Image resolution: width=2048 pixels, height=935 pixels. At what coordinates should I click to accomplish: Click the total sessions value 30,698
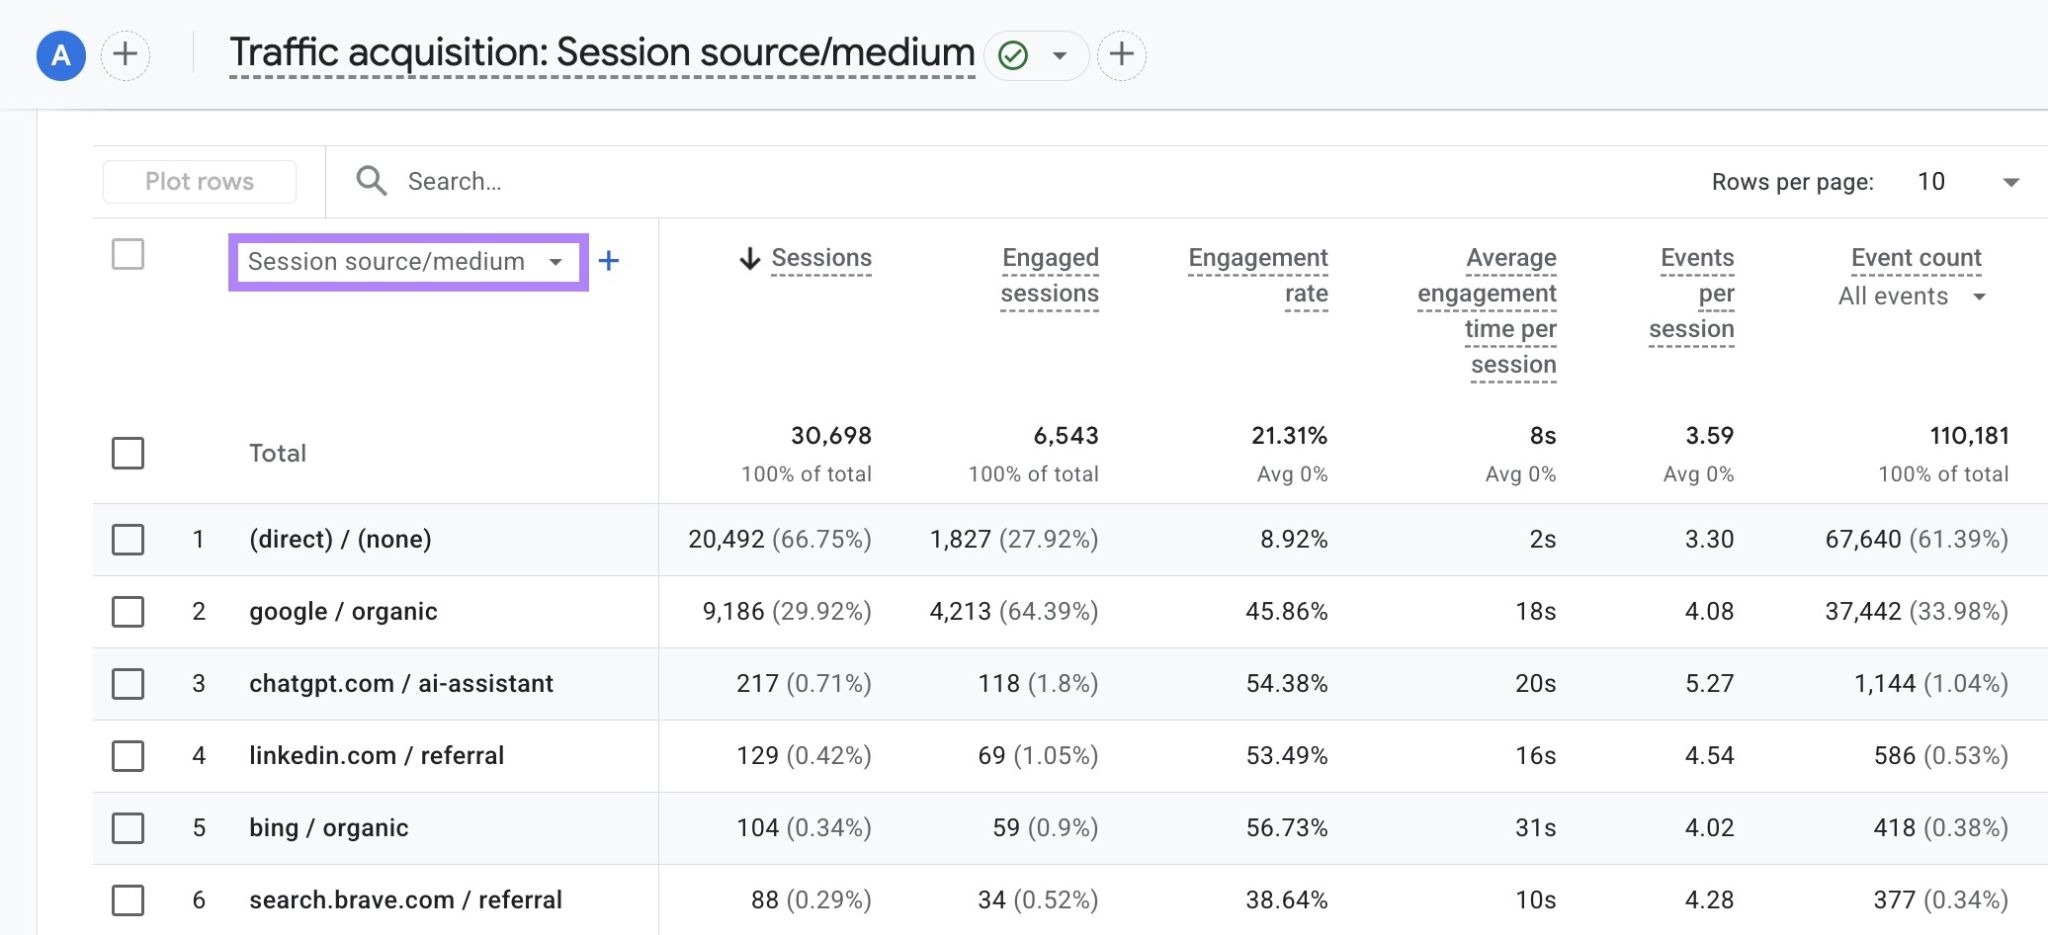[831, 436]
